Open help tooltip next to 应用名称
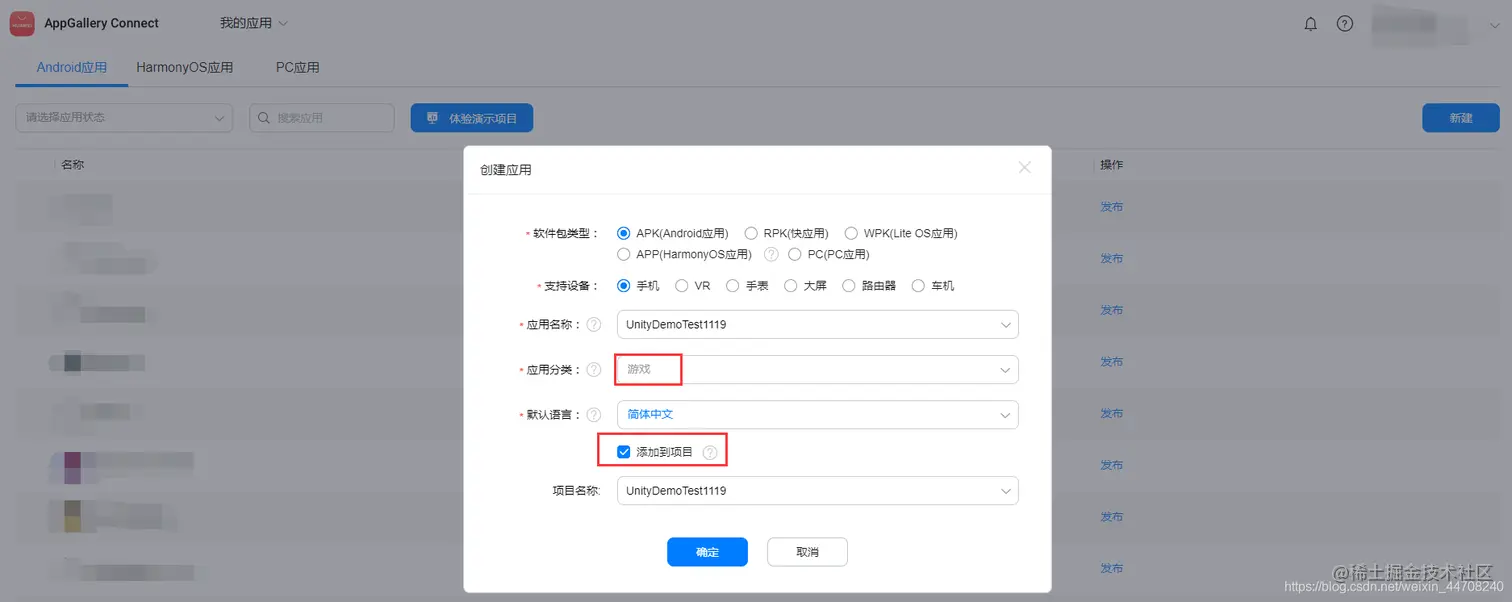The image size is (1512, 602). click(594, 324)
